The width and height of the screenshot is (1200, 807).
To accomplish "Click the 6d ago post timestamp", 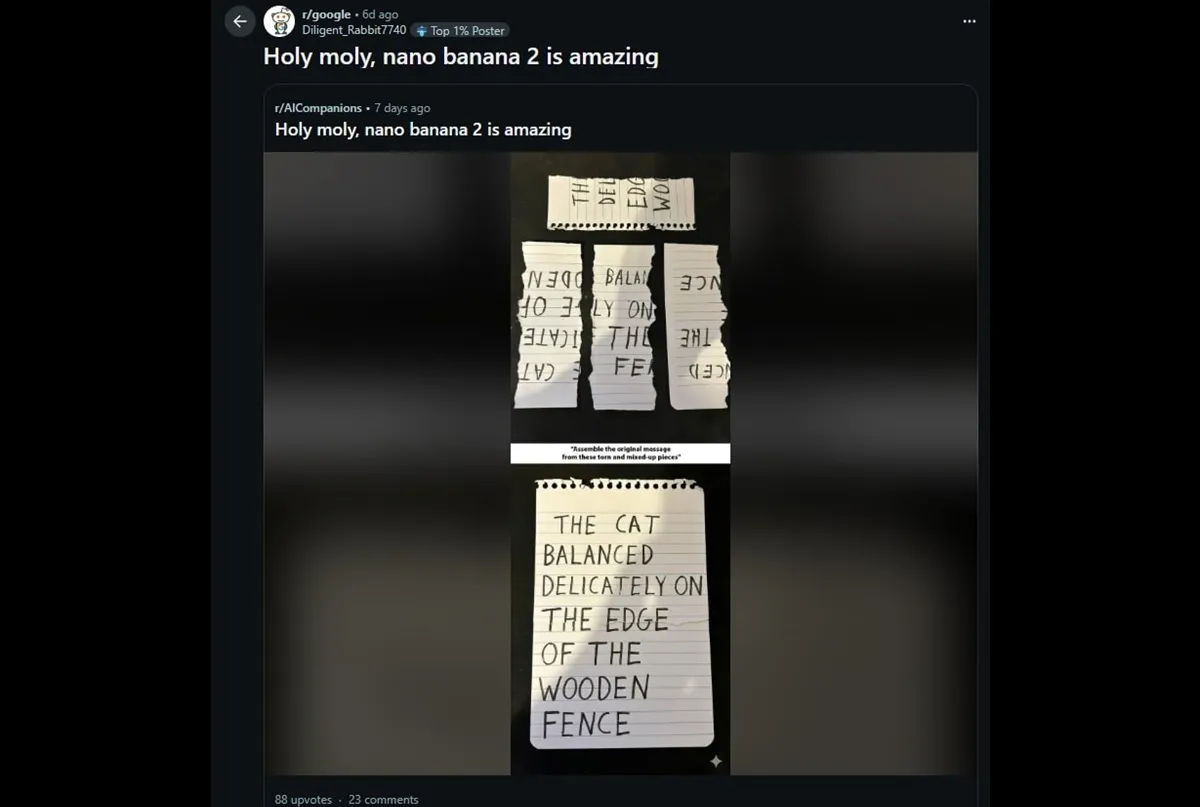I will [x=380, y=15].
